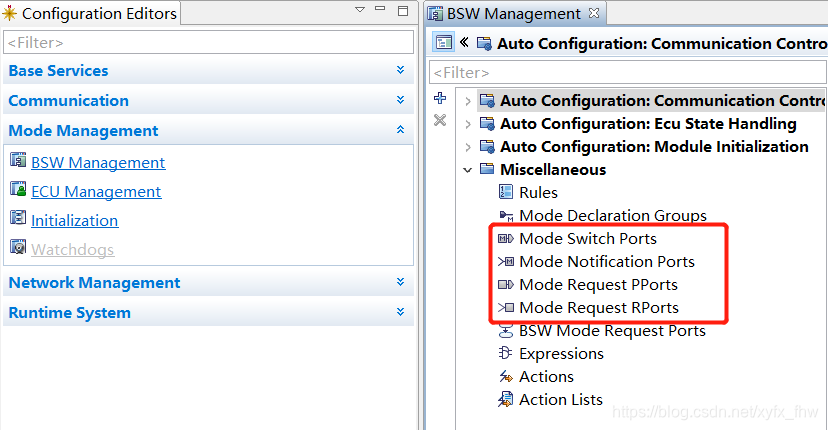Viewport: 828px width, 430px height.
Task: Open the BSW Management link
Action: pyautogui.click(x=98, y=163)
